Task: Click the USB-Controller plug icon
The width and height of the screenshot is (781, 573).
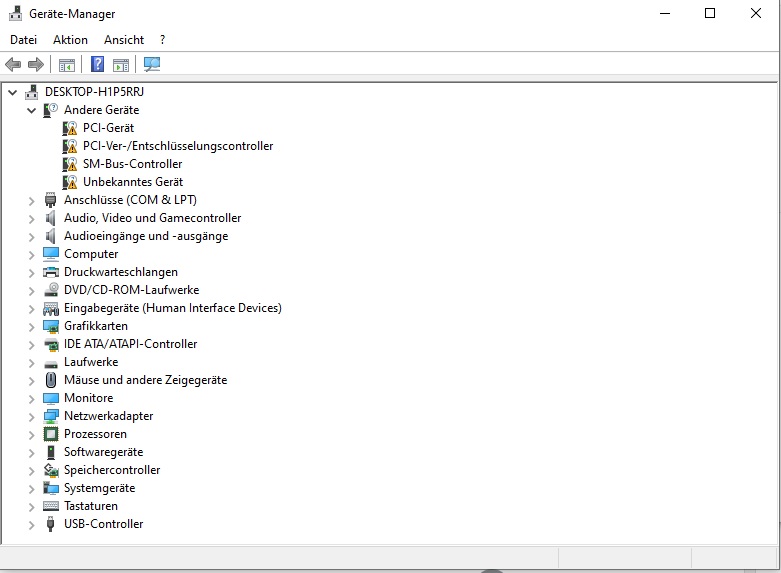Action: pos(51,524)
